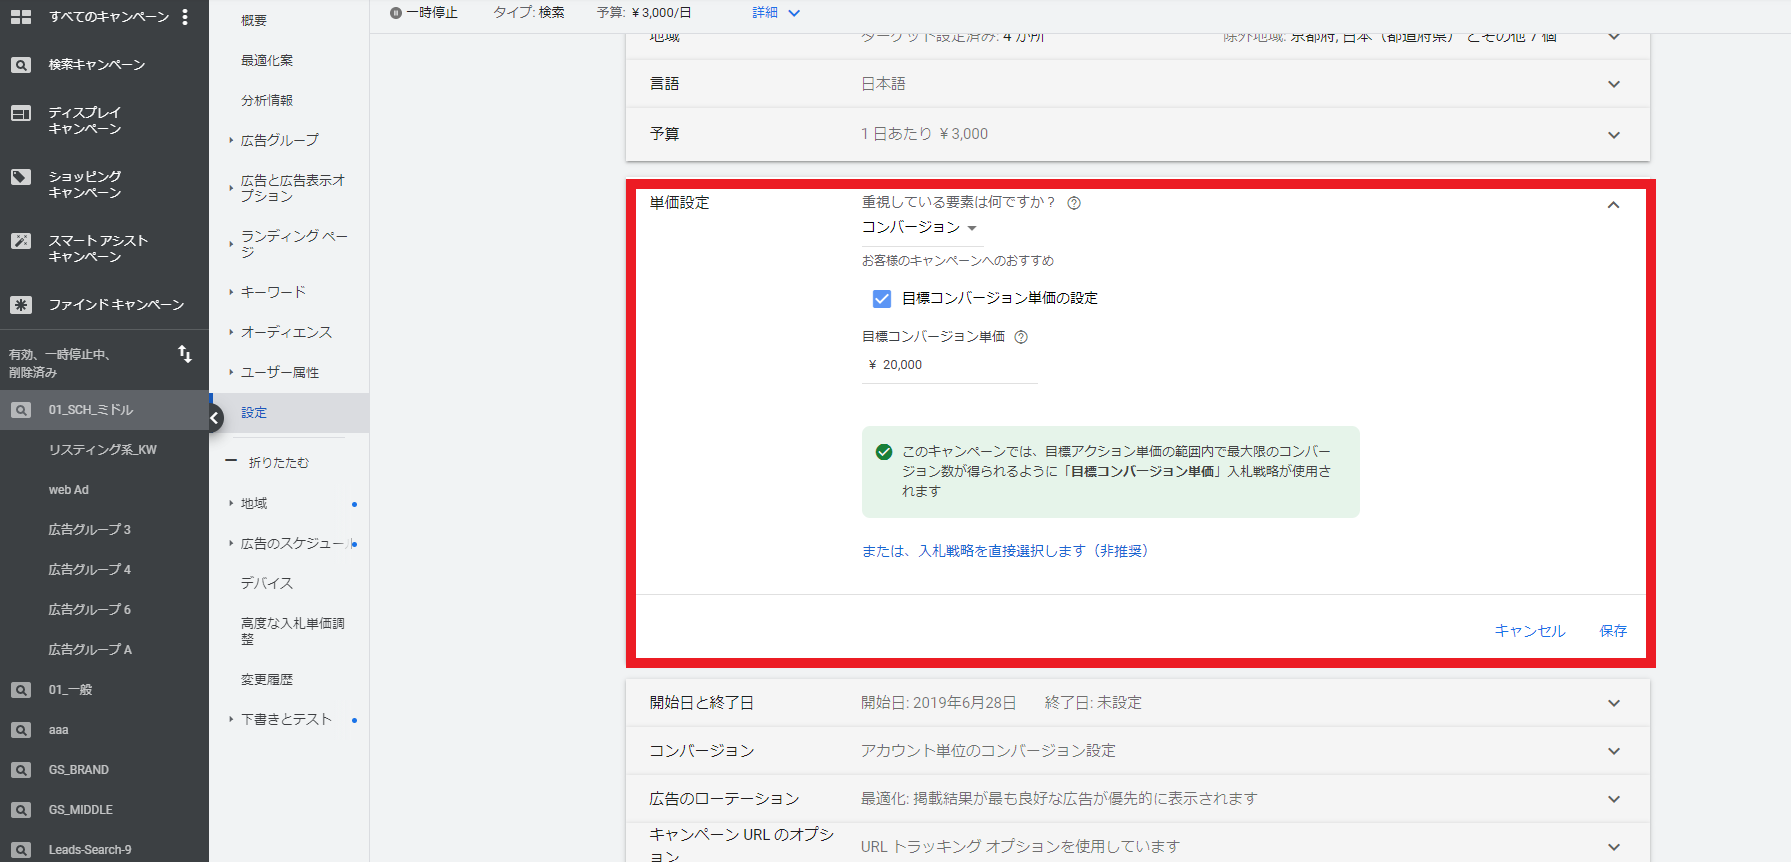Open the デバイス settings page
The image size is (1791, 862).
pyautogui.click(x=267, y=583)
